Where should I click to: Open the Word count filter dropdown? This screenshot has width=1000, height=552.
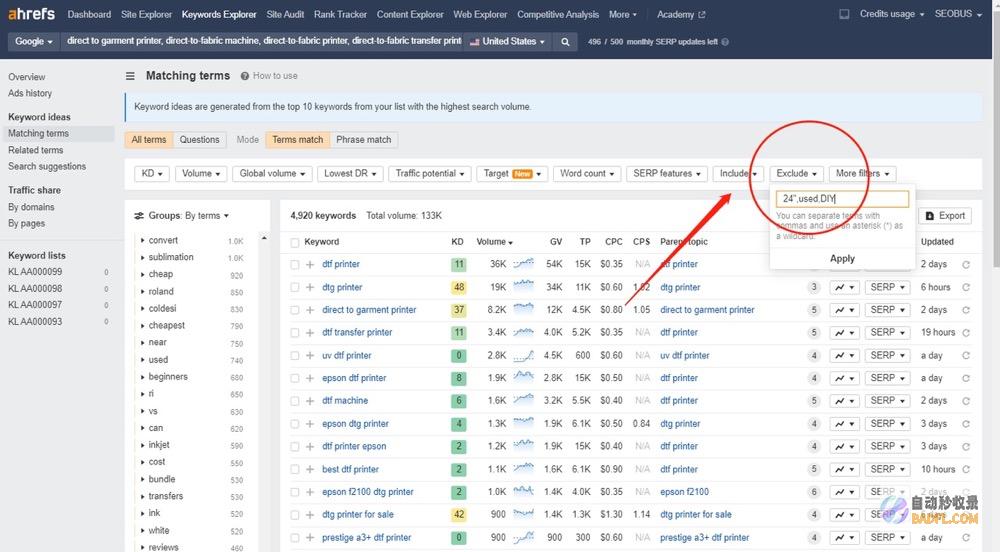[587, 173]
